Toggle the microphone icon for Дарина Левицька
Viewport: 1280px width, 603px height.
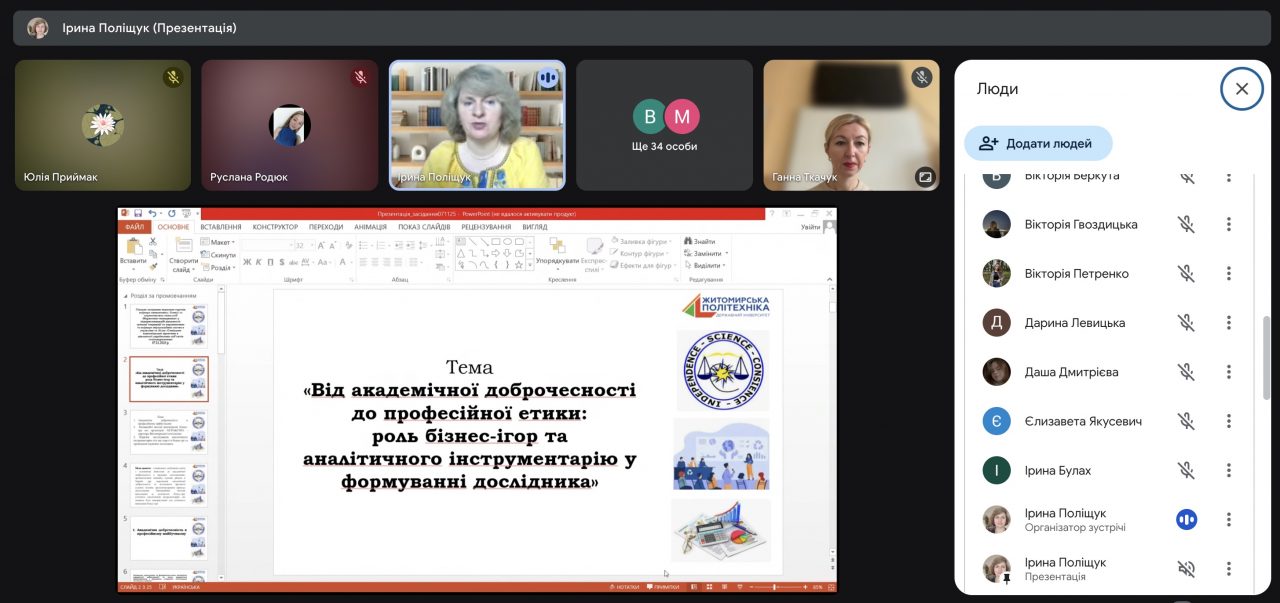[x=1186, y=323]
